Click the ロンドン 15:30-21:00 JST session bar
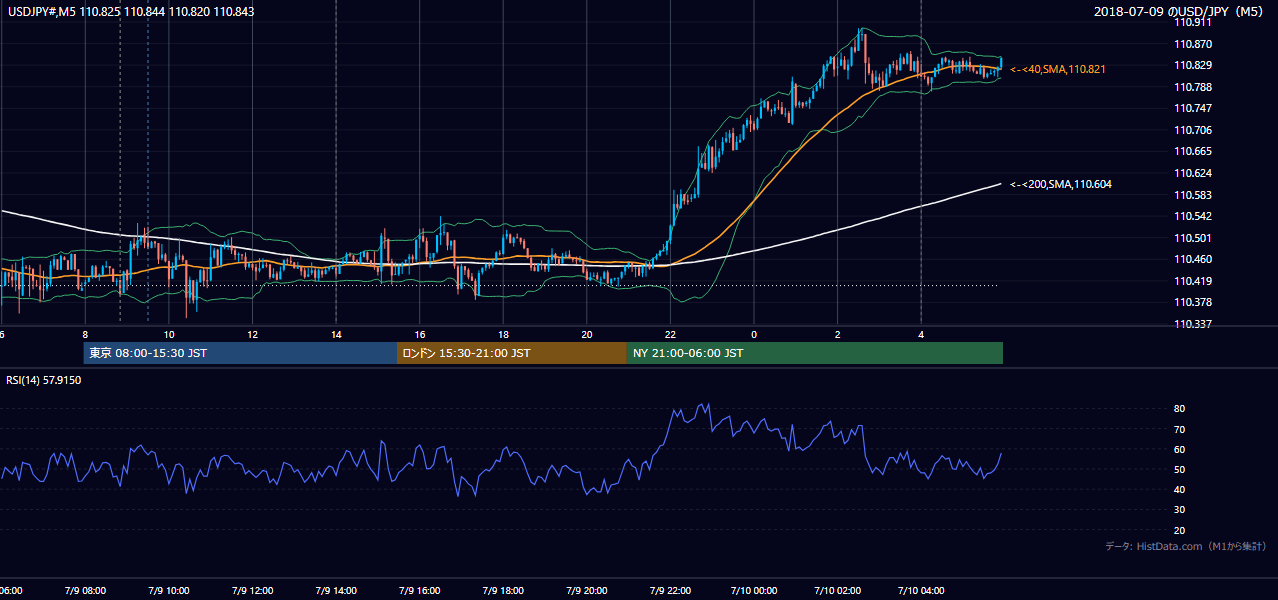Viewport: 1278px width, 600px height. (x=512, y=353)
